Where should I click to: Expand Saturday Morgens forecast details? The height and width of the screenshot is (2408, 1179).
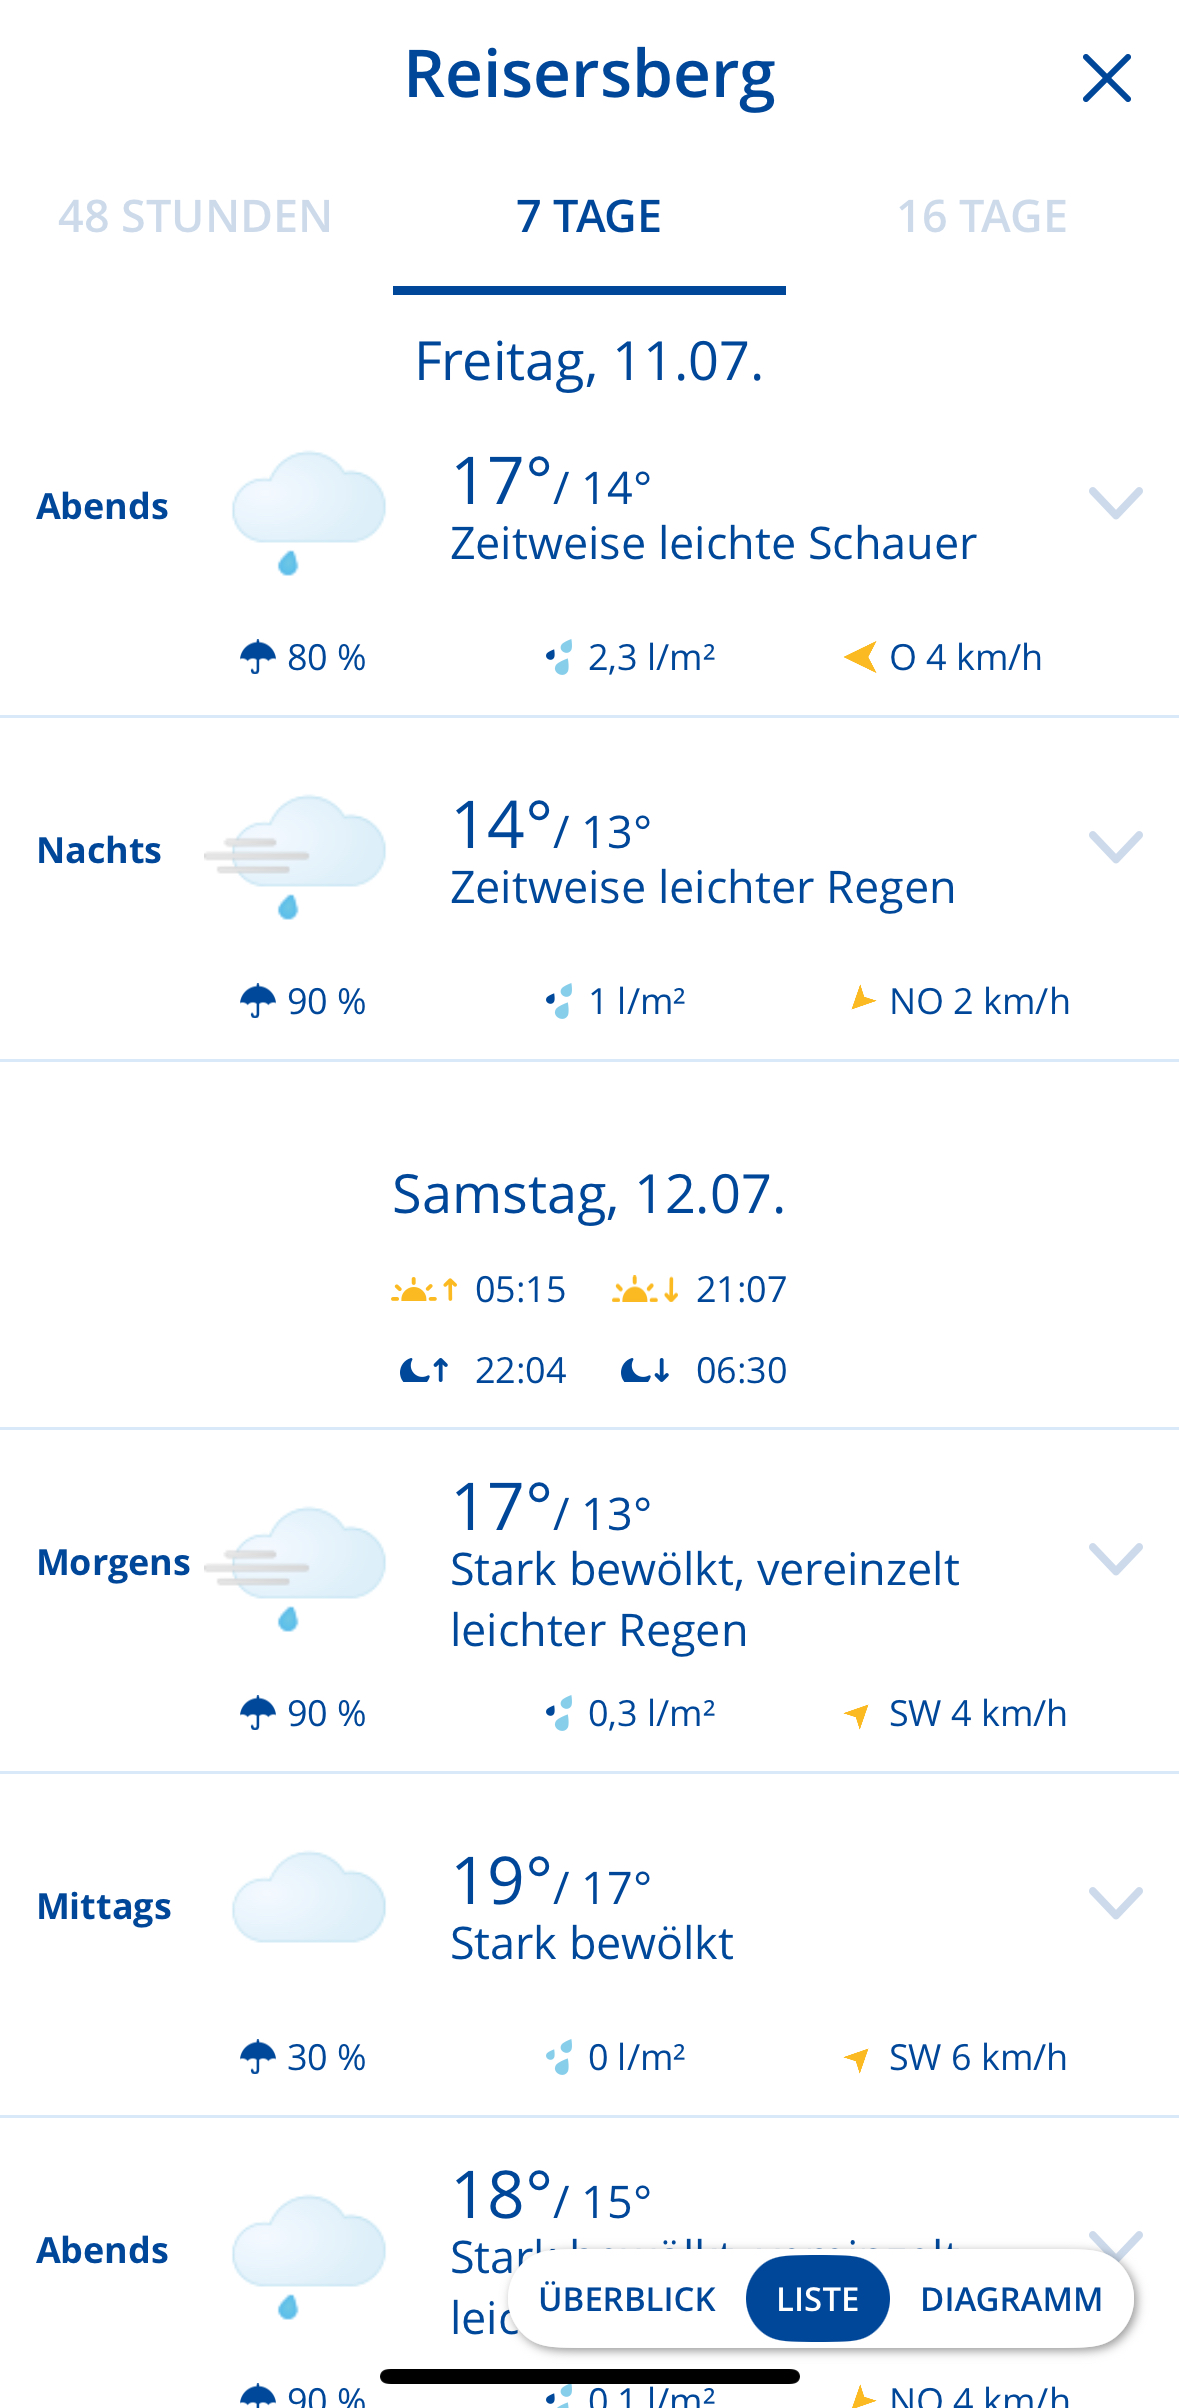pyautogui.click(x=1115, y=1558)
